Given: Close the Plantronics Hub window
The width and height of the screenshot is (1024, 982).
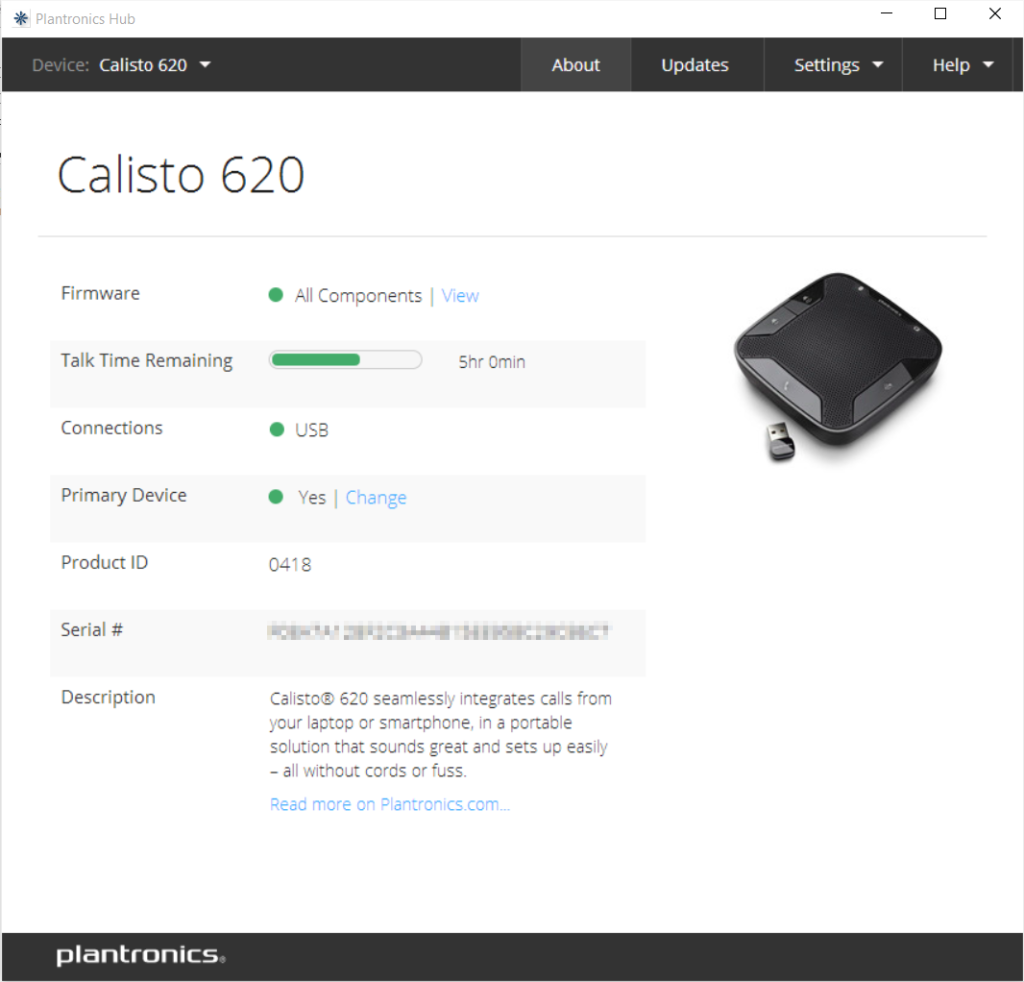Looking at the screenshot, I should 995,14.
